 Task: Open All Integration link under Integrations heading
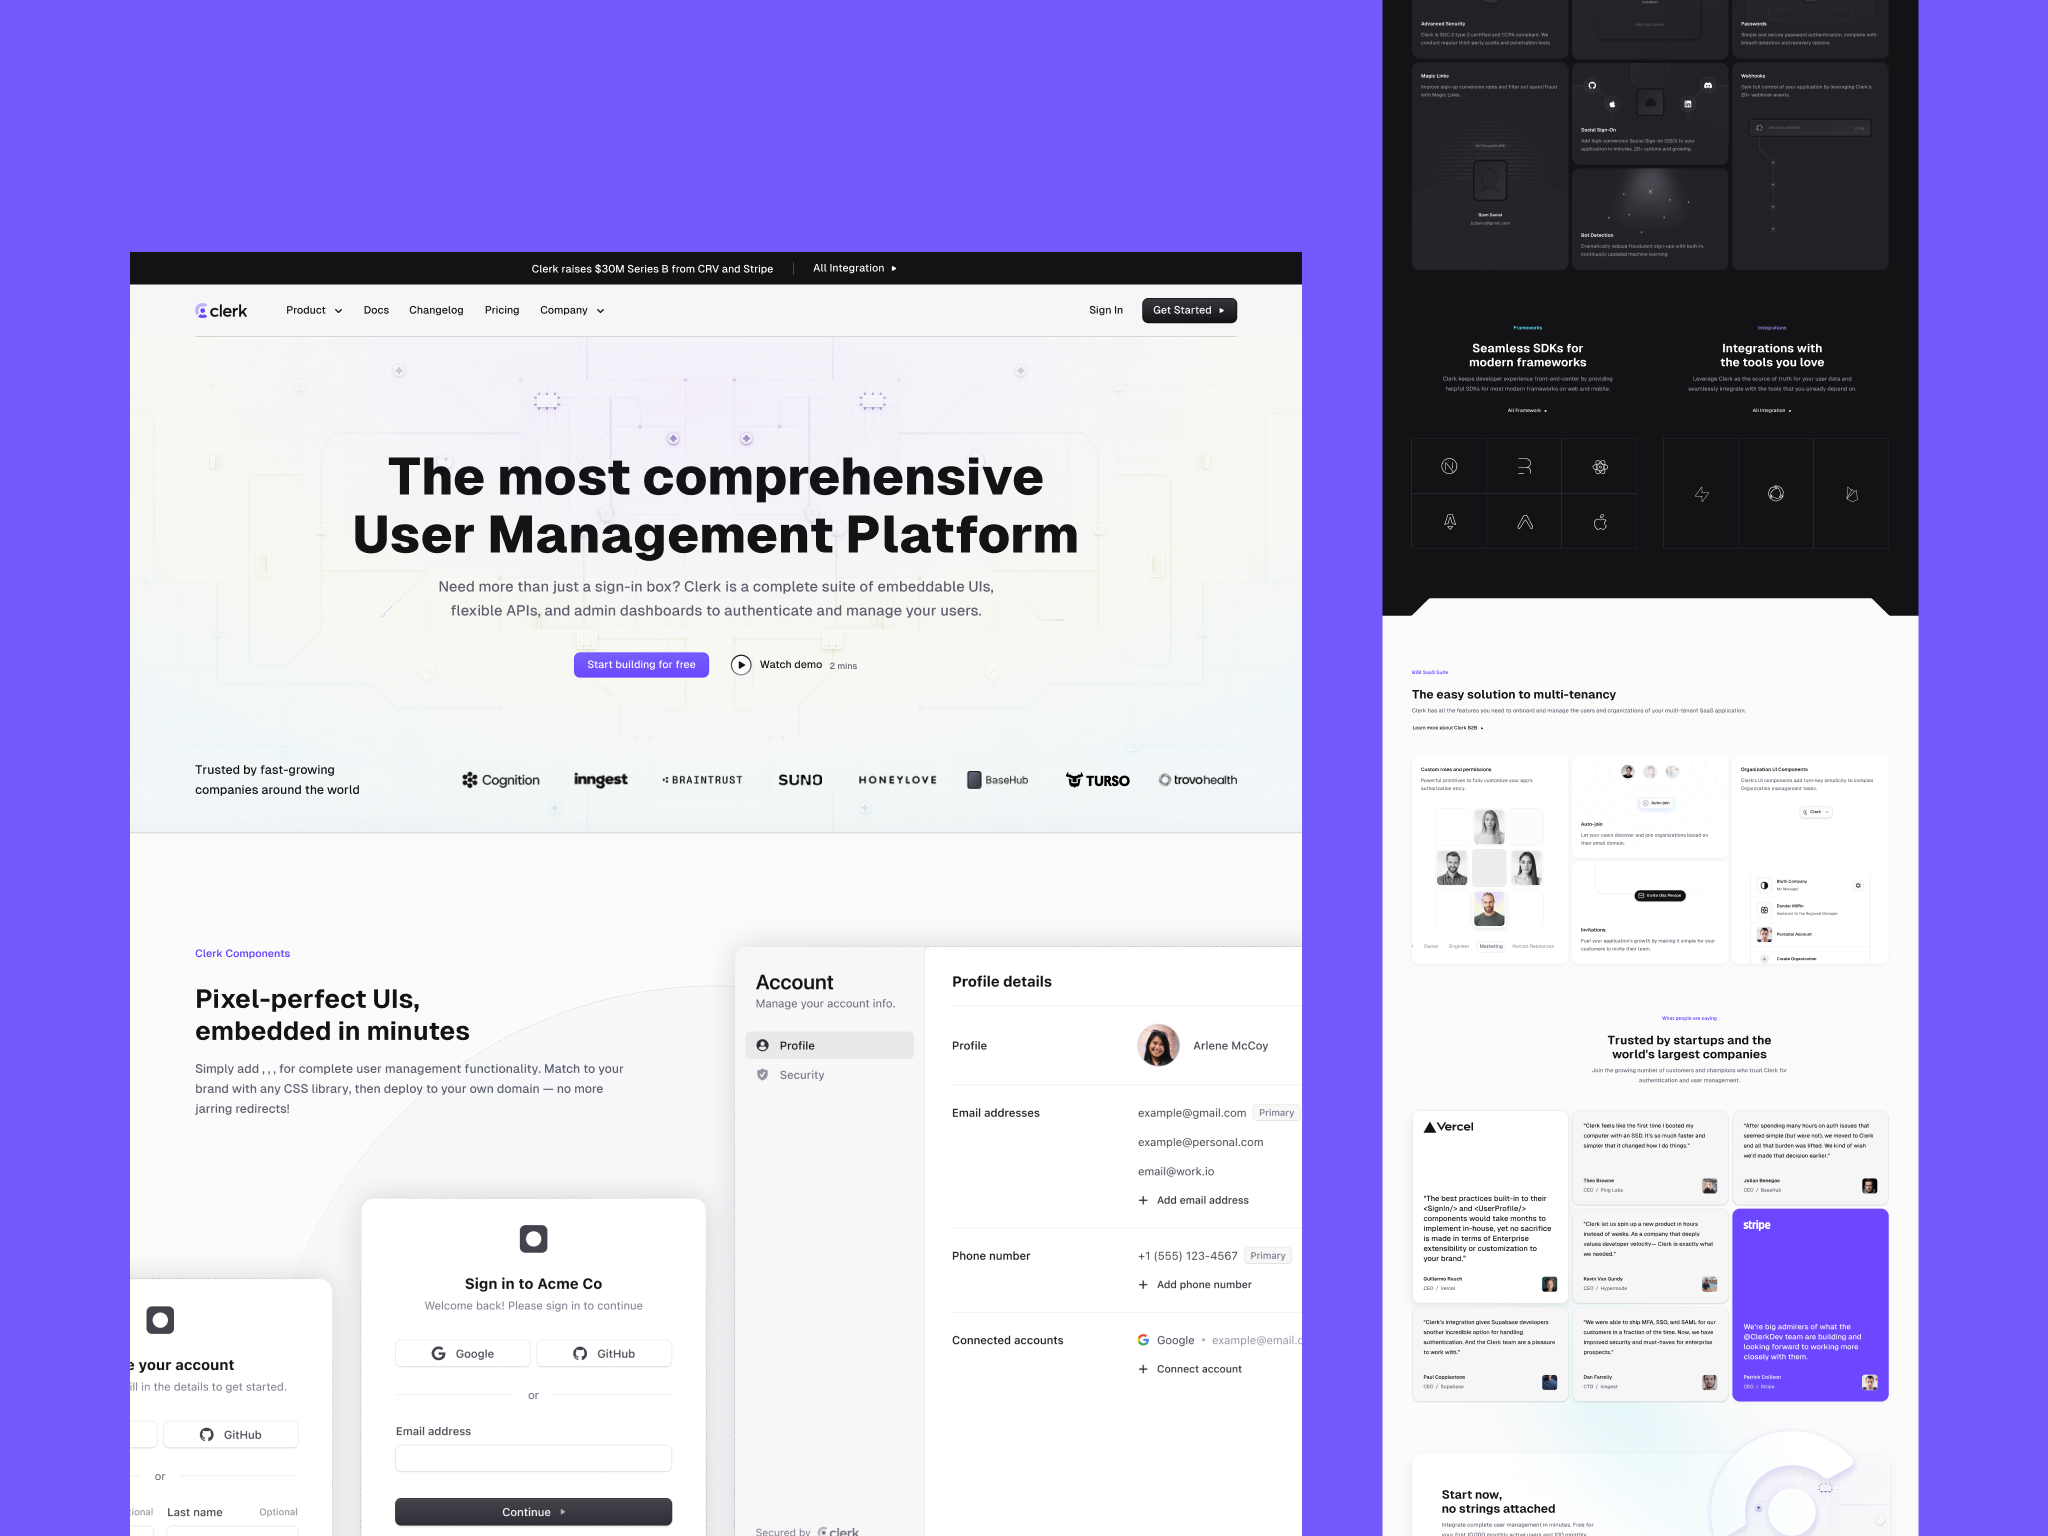click(x=1772, y=410)
